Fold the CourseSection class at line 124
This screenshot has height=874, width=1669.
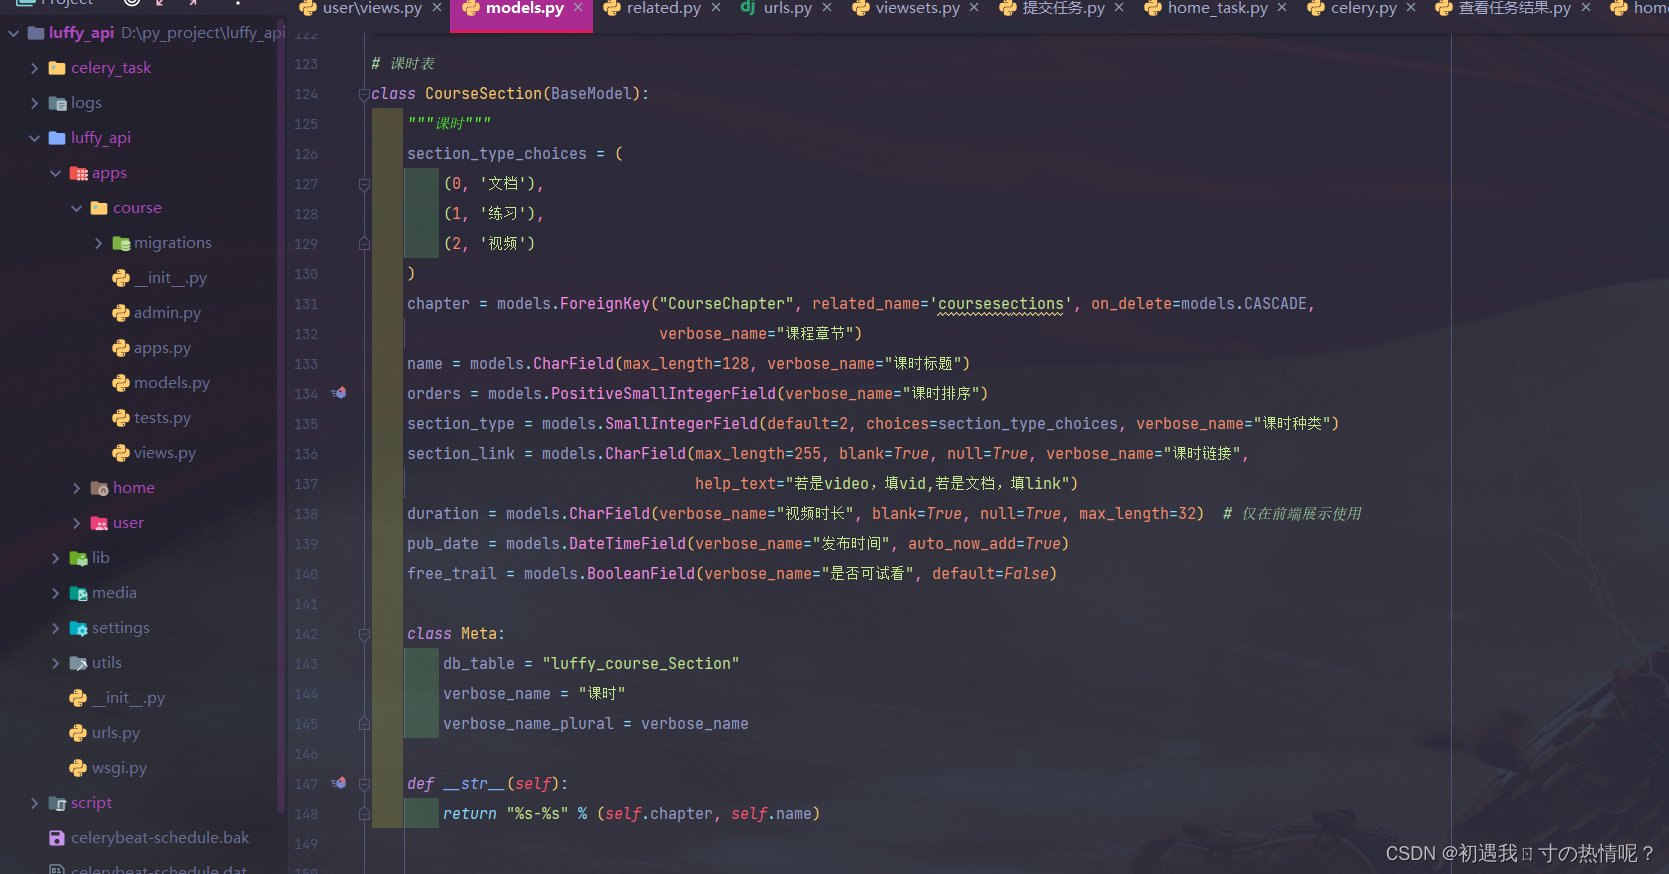364,94
